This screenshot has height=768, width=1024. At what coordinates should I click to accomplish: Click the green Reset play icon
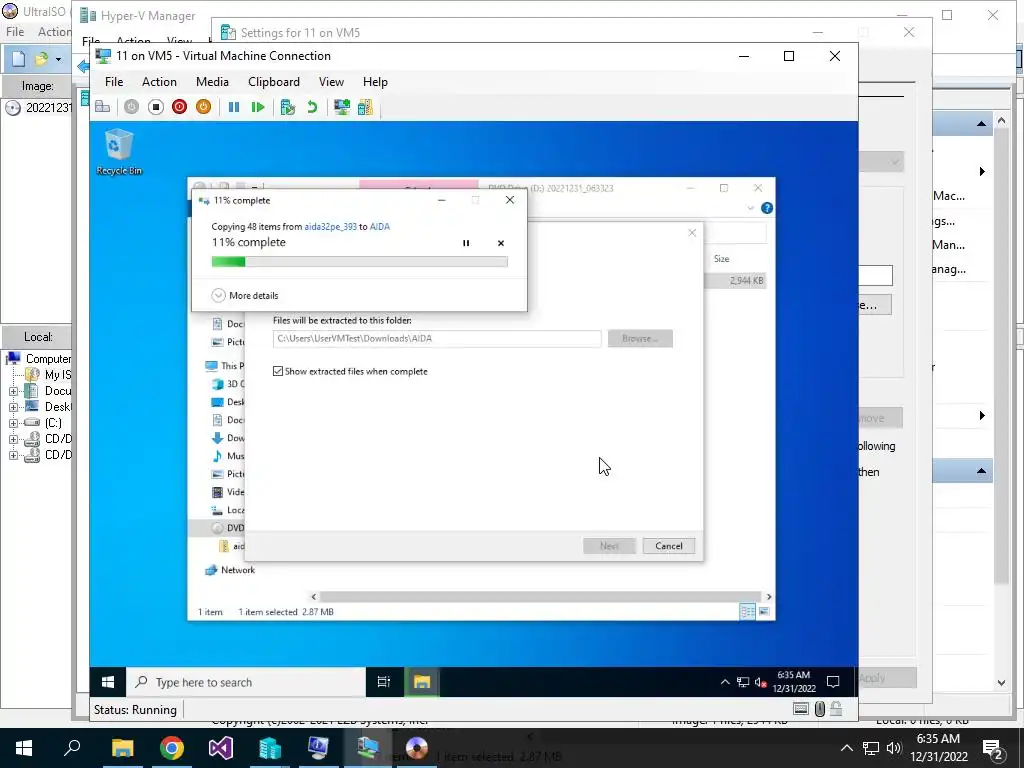(258, 107)
